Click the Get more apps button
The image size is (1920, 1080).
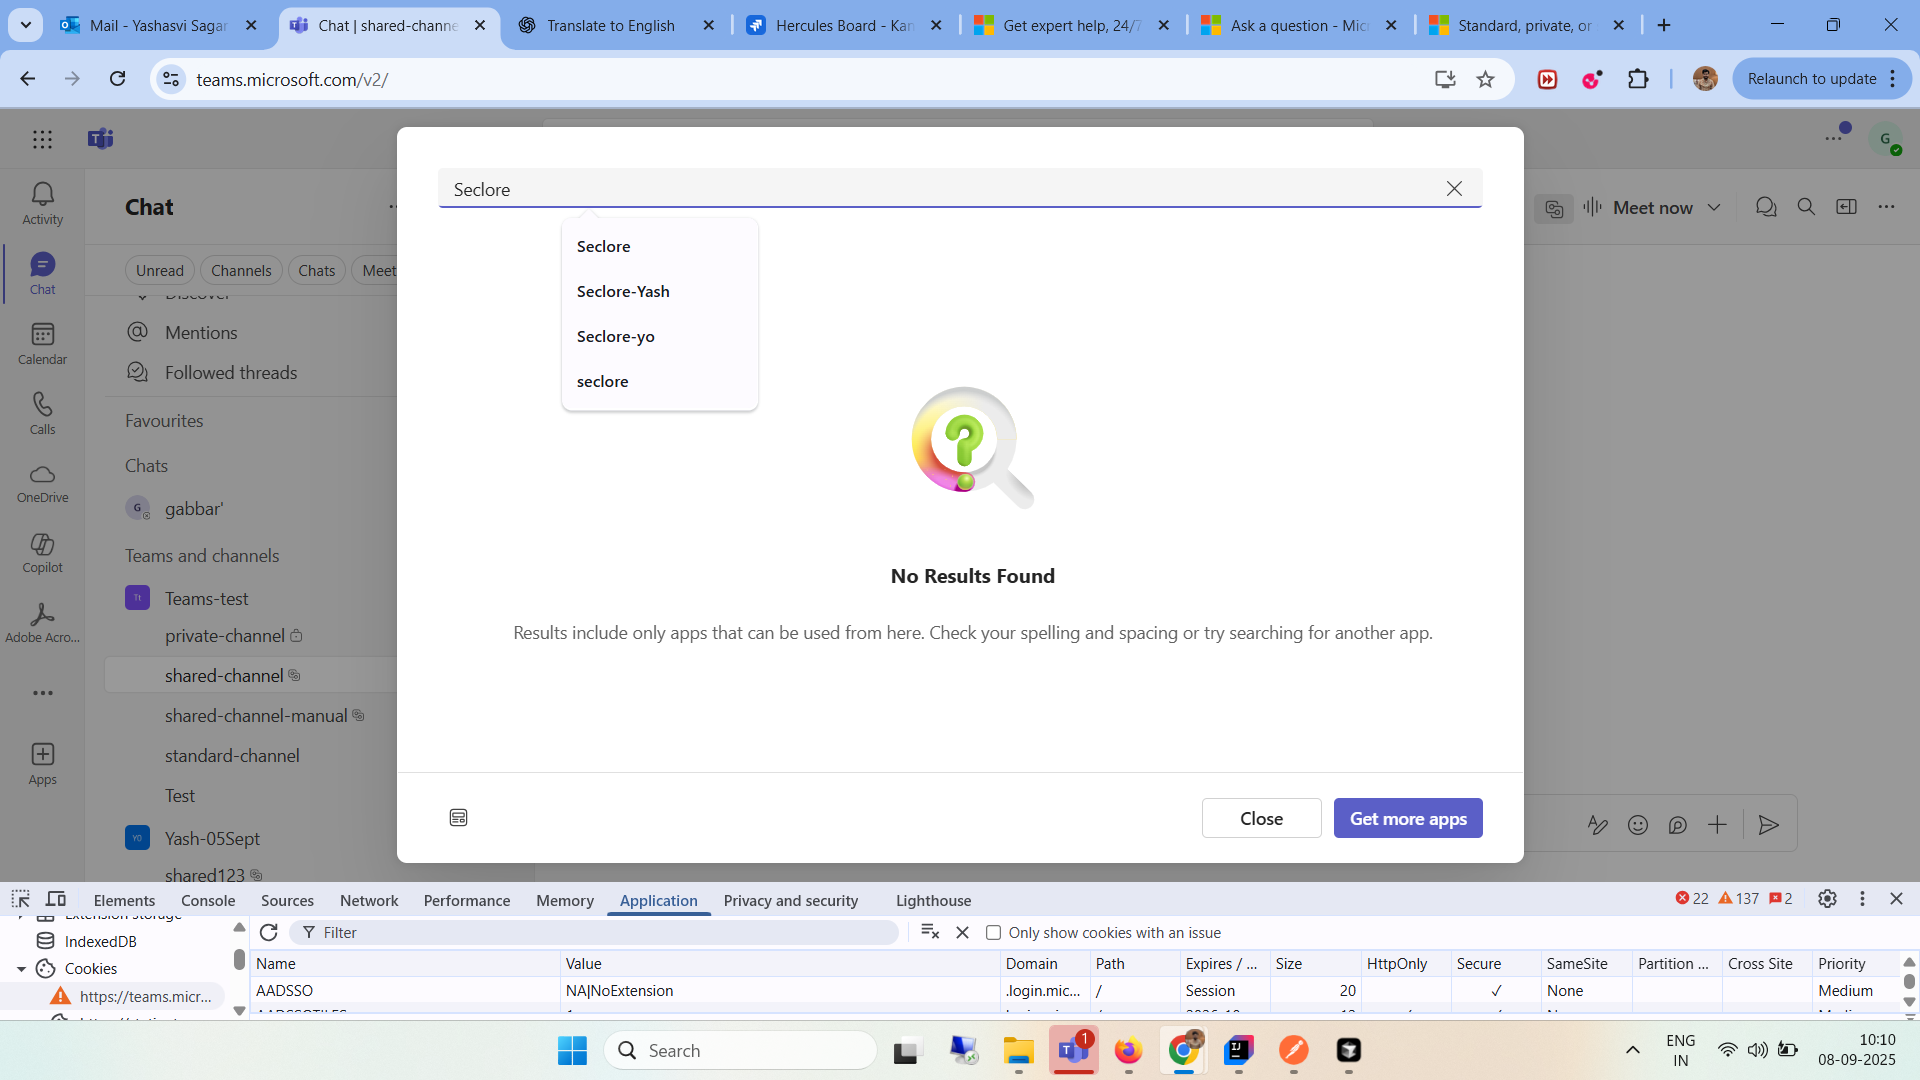point(1407,818)
